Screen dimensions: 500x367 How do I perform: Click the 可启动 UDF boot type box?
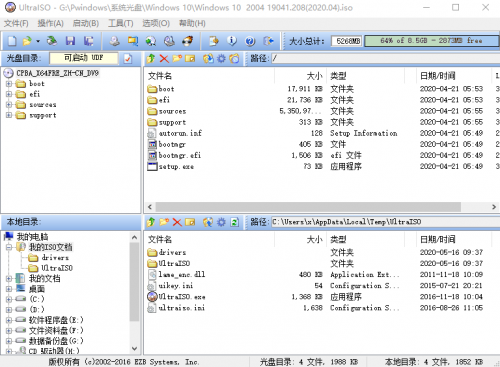(83, 58)
